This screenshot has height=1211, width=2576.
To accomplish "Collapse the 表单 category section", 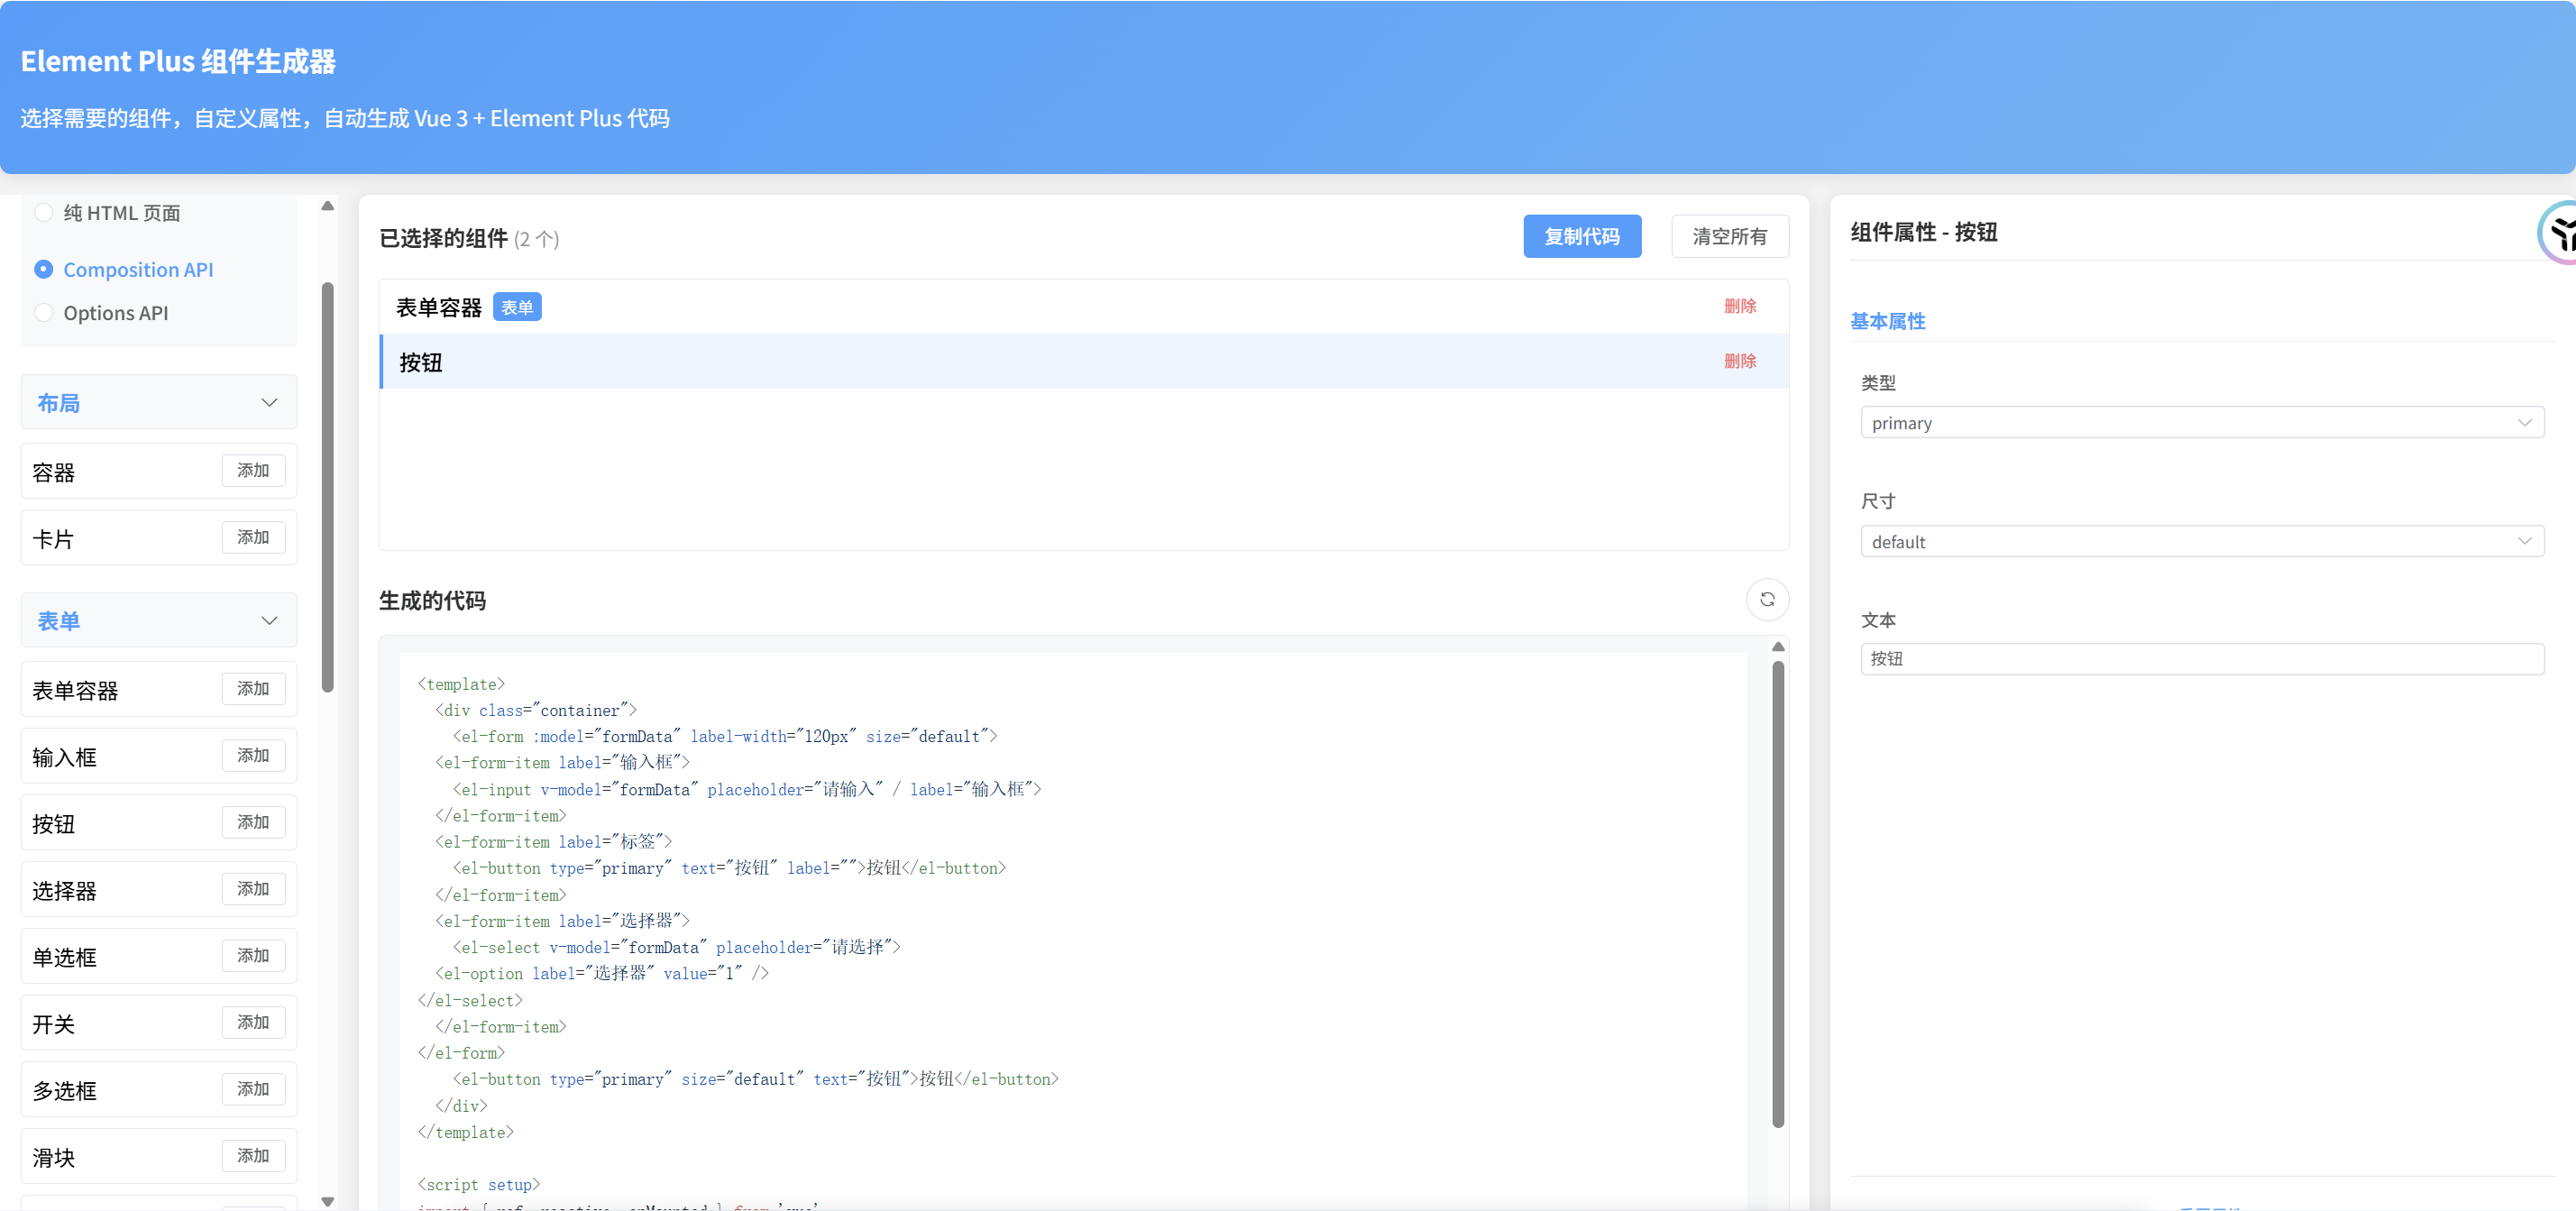I will [159, 620].
